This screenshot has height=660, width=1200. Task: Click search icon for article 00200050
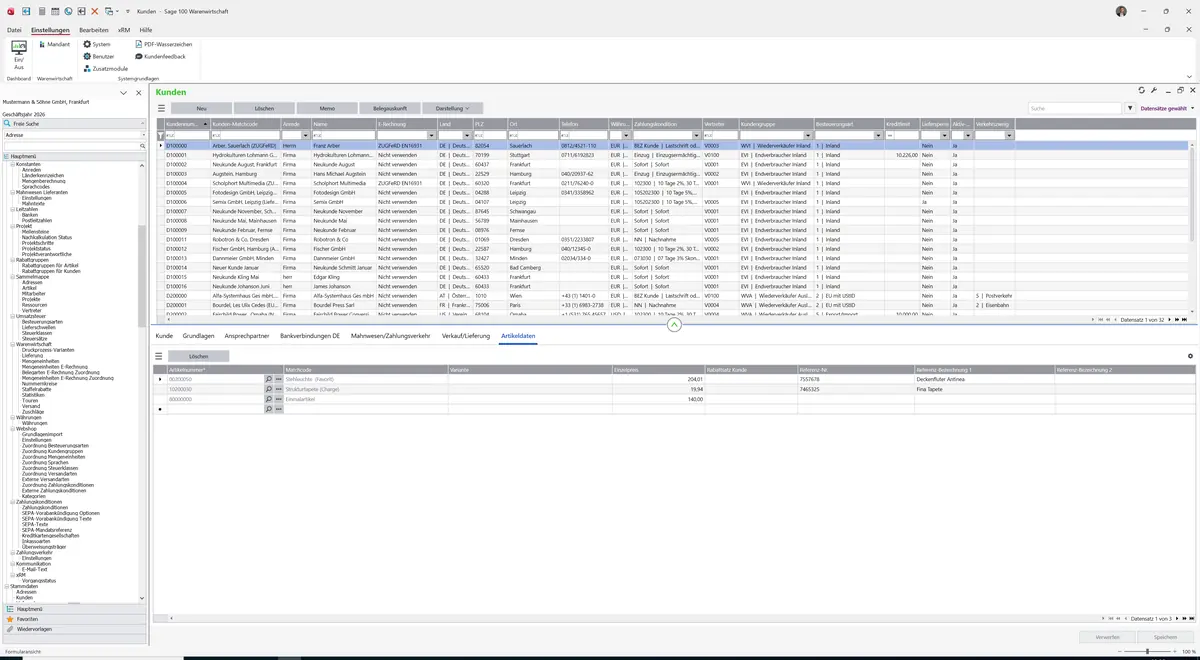click(x=269, y=380)
